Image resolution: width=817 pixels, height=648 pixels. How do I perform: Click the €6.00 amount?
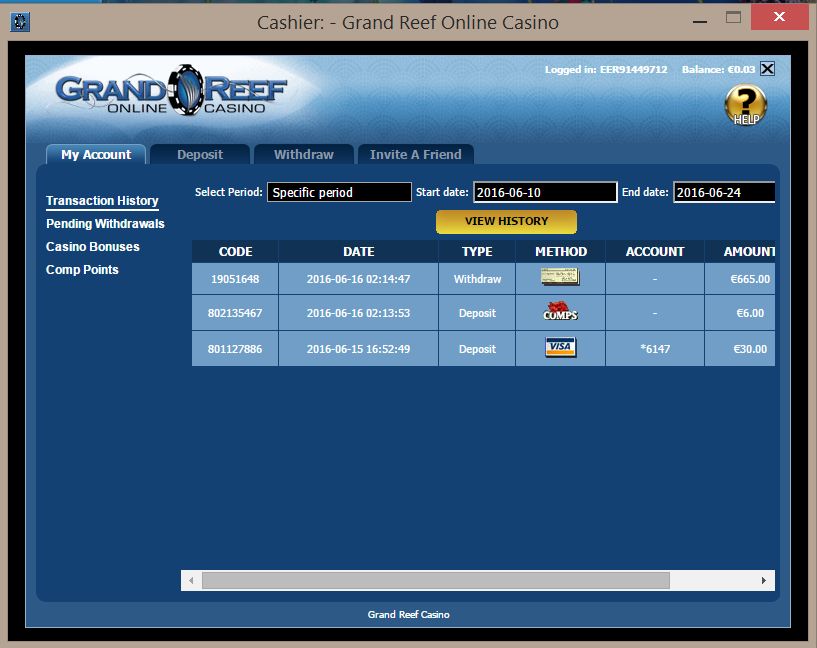750,313
